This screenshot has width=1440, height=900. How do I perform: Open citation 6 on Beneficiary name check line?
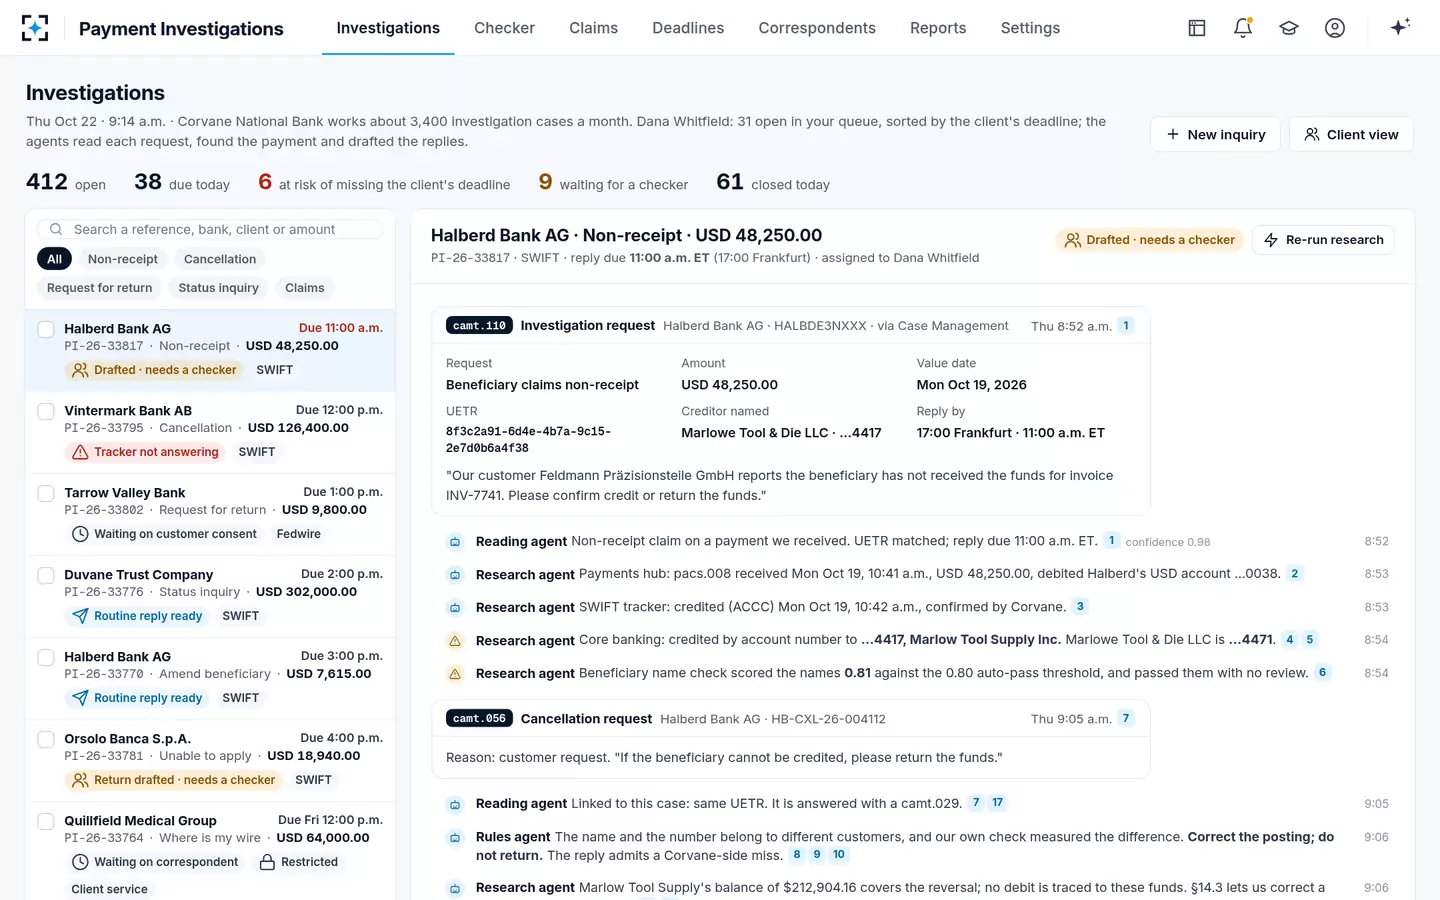[1322, 673]
